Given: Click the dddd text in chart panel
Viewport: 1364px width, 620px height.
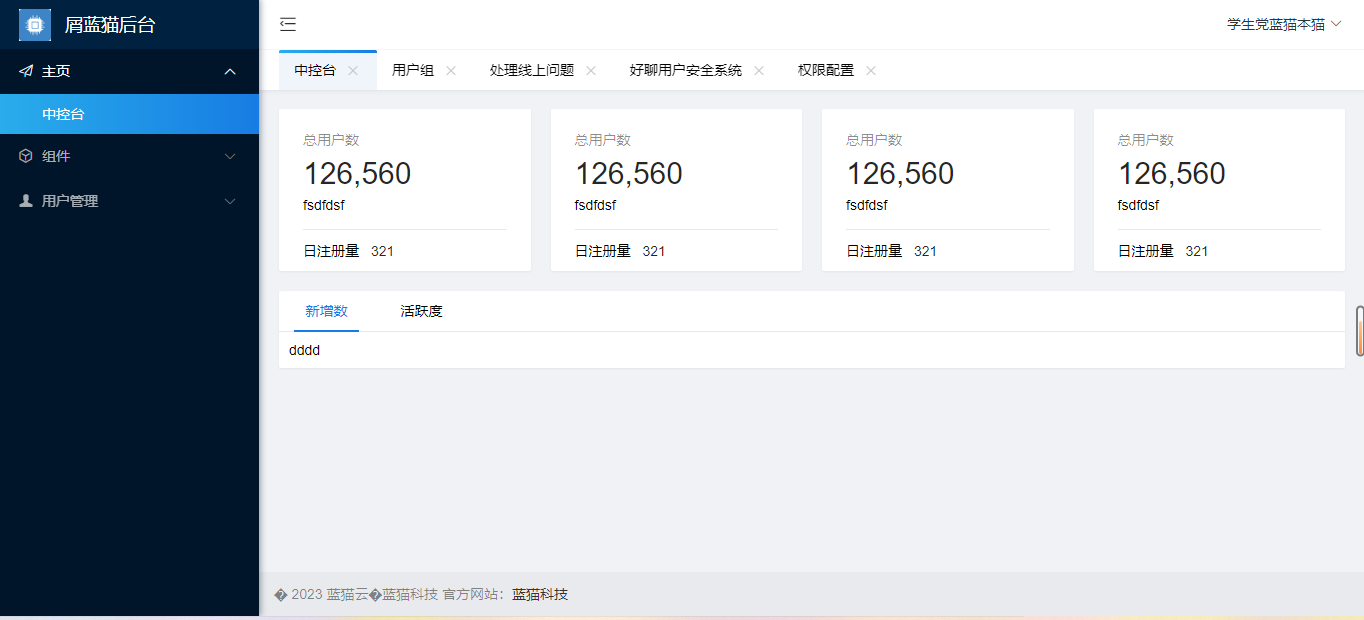Looking at the screenshot, I should (x=304, y=350).
